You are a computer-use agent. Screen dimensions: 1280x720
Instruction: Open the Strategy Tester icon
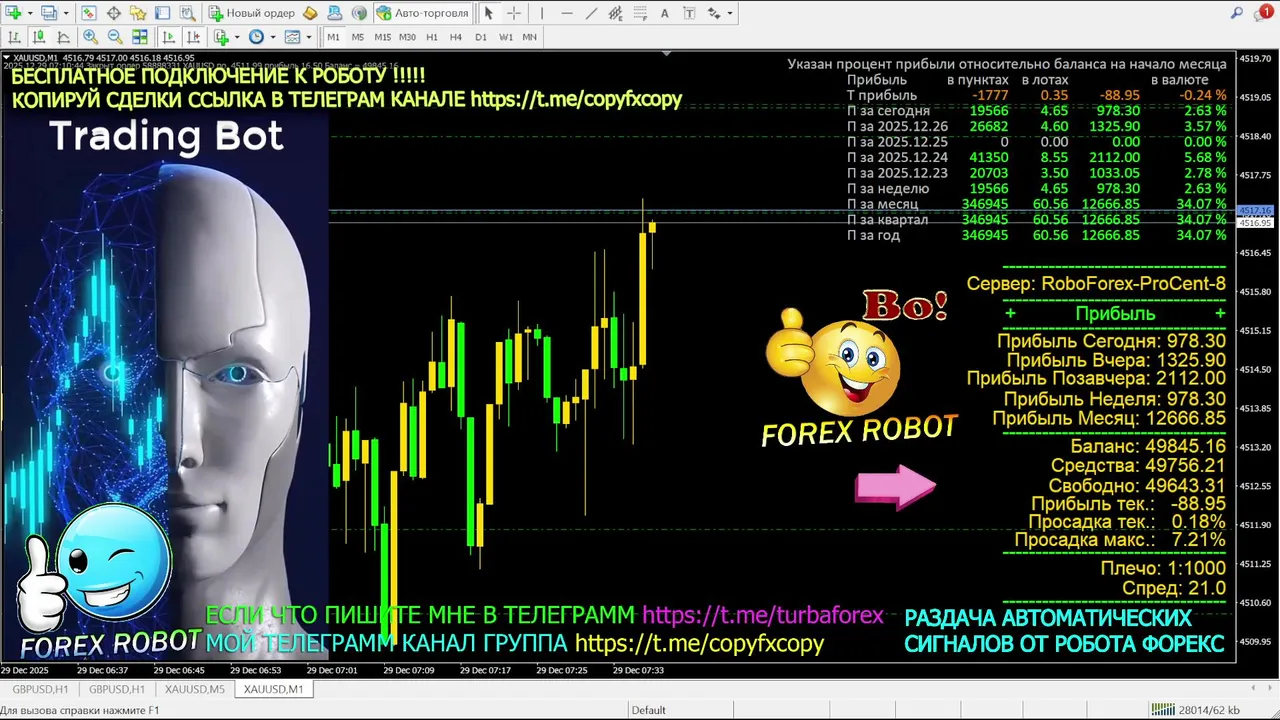[x=186, y=13]
